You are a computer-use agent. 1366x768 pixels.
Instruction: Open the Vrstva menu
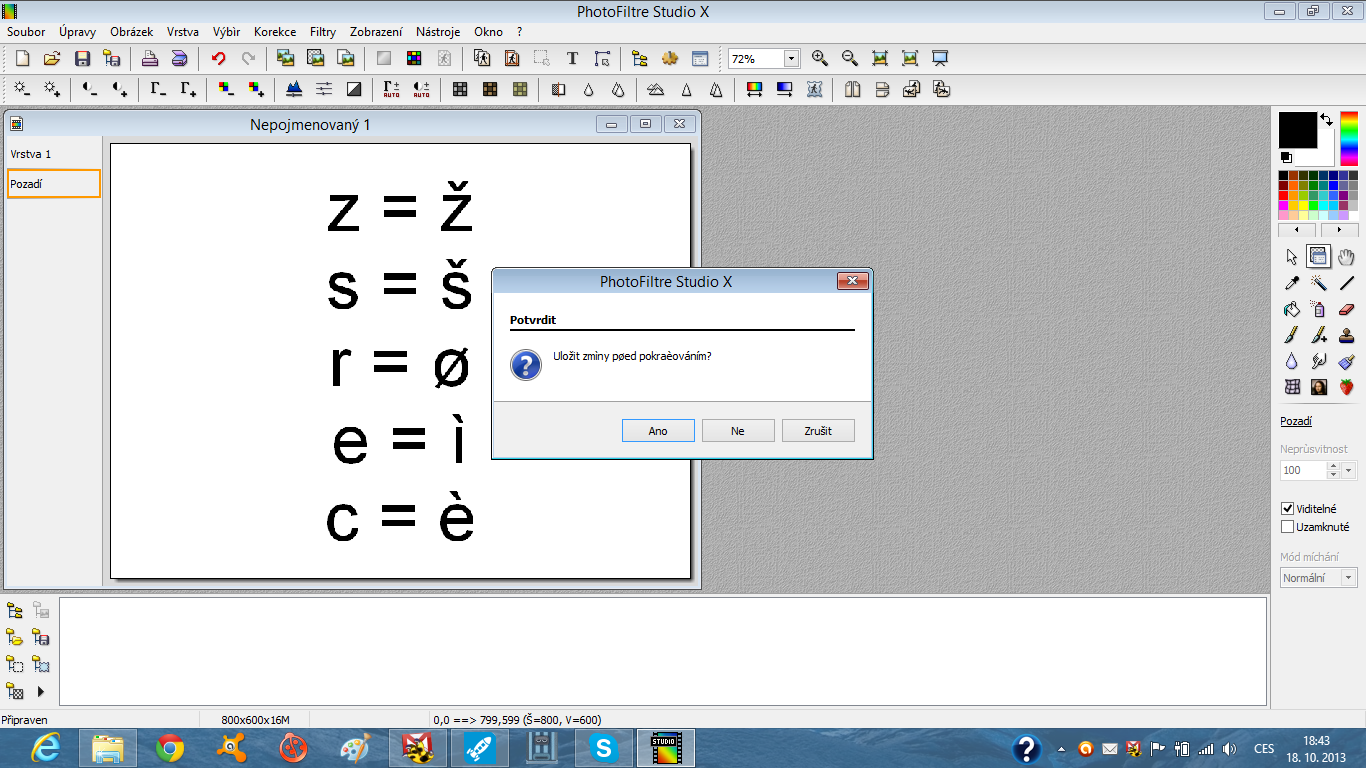pos(182,32)
